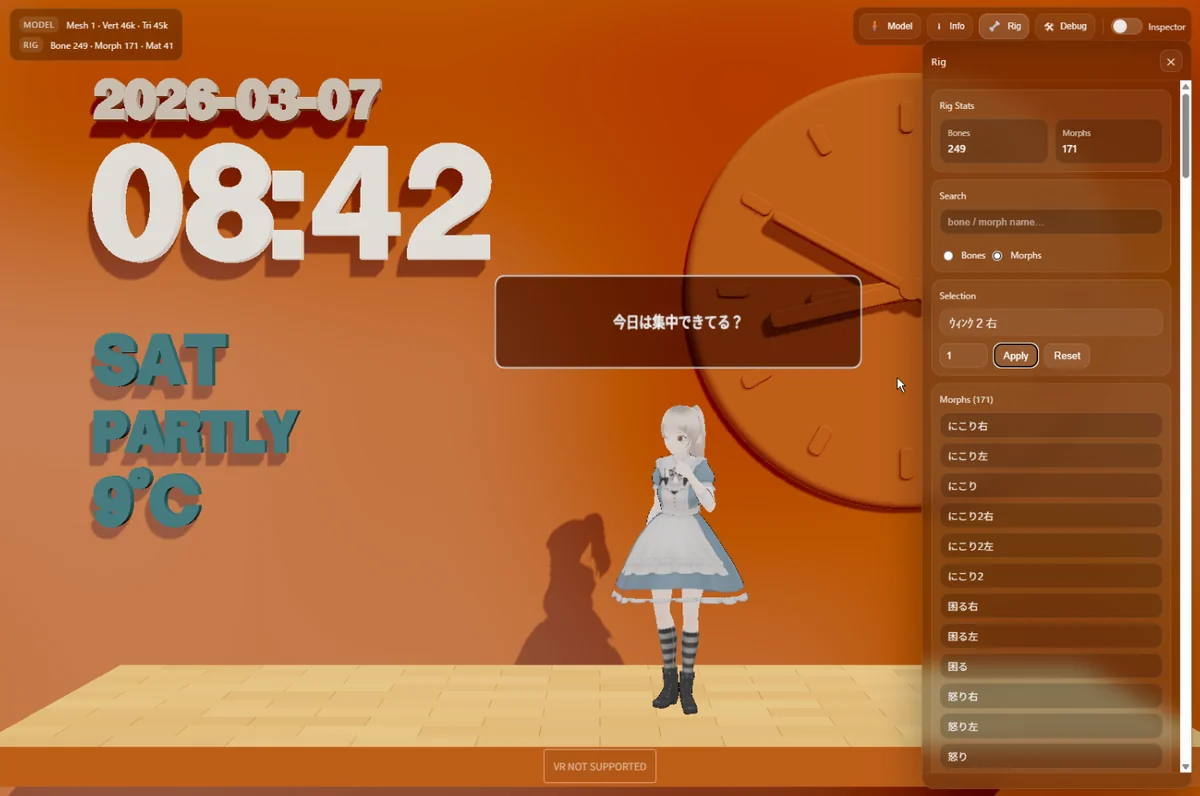This screenshot has height=796, width=1200.
Task: Select the にこり右 morph
Action: (x=1050, y=426)
